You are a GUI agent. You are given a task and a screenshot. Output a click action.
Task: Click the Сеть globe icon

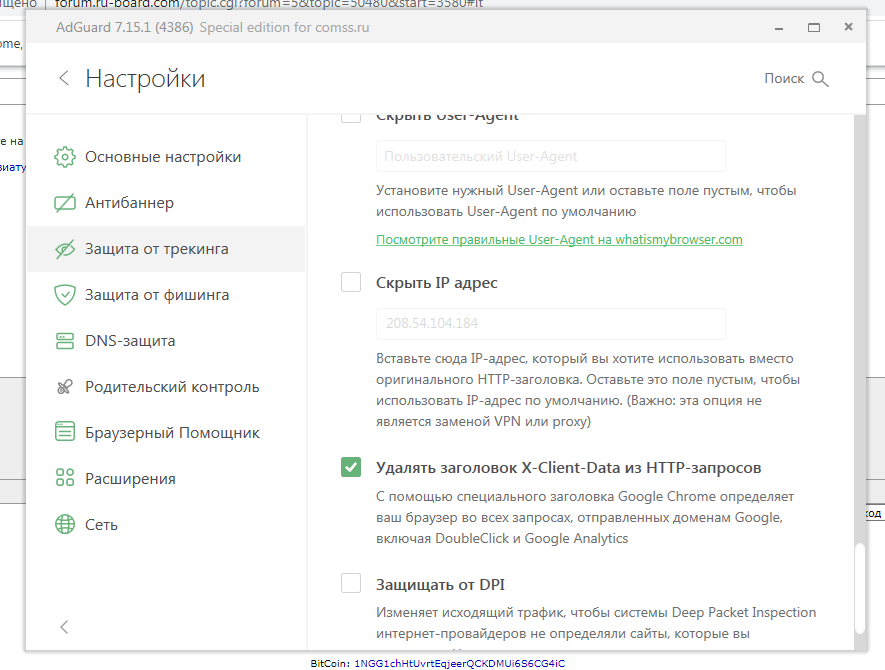coord(64,524)
